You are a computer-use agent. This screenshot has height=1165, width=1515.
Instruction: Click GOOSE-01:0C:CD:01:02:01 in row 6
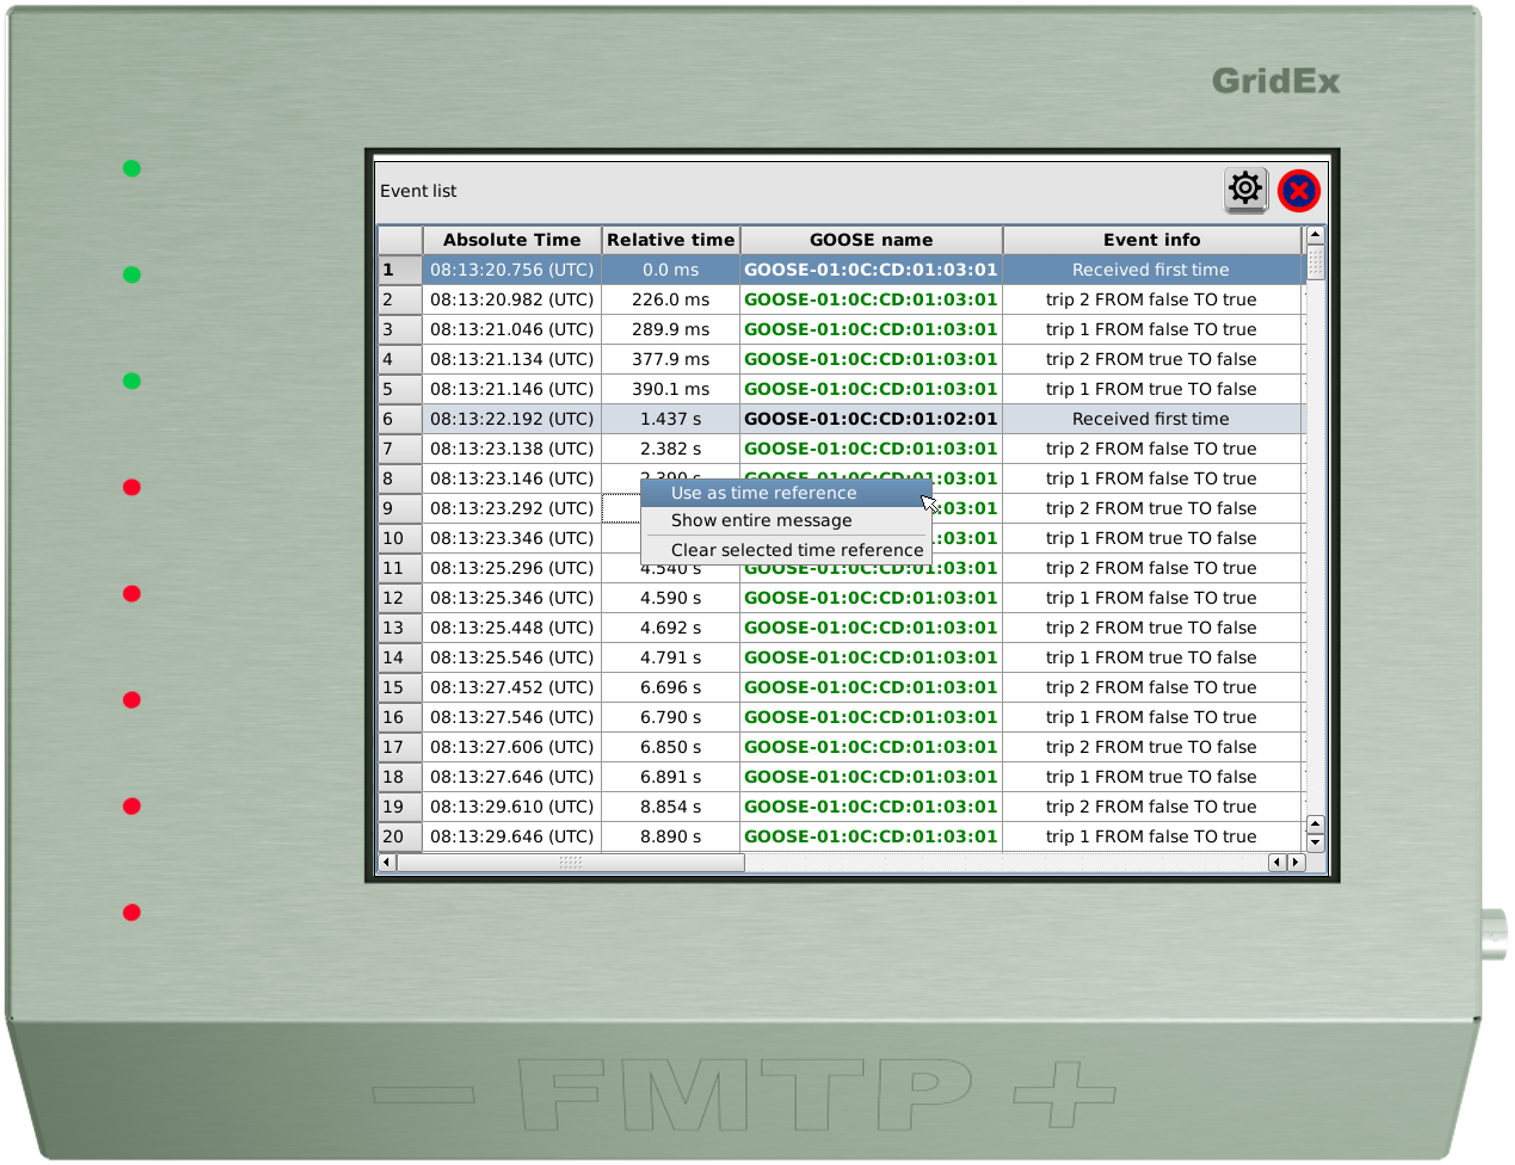pos(870,419)
